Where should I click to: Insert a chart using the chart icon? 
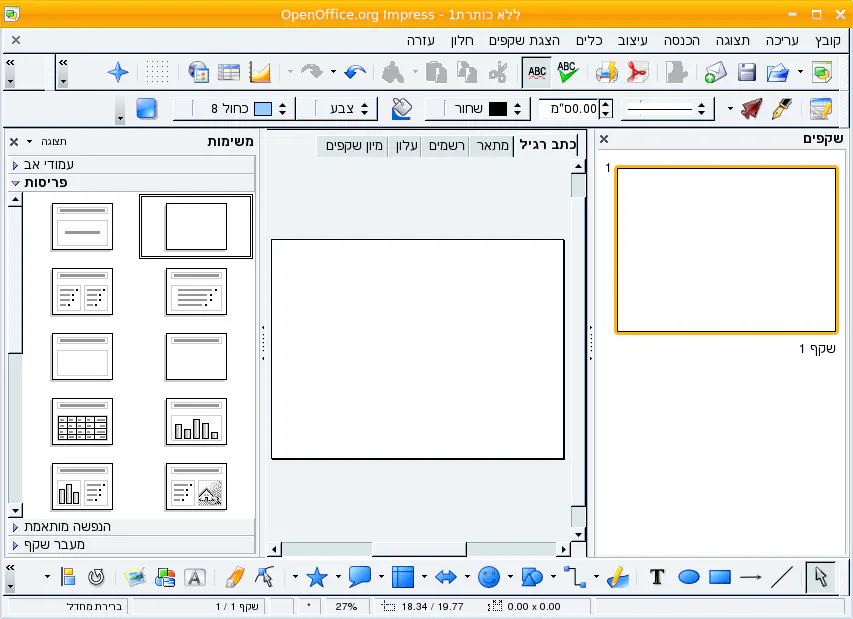coord(260,72)
